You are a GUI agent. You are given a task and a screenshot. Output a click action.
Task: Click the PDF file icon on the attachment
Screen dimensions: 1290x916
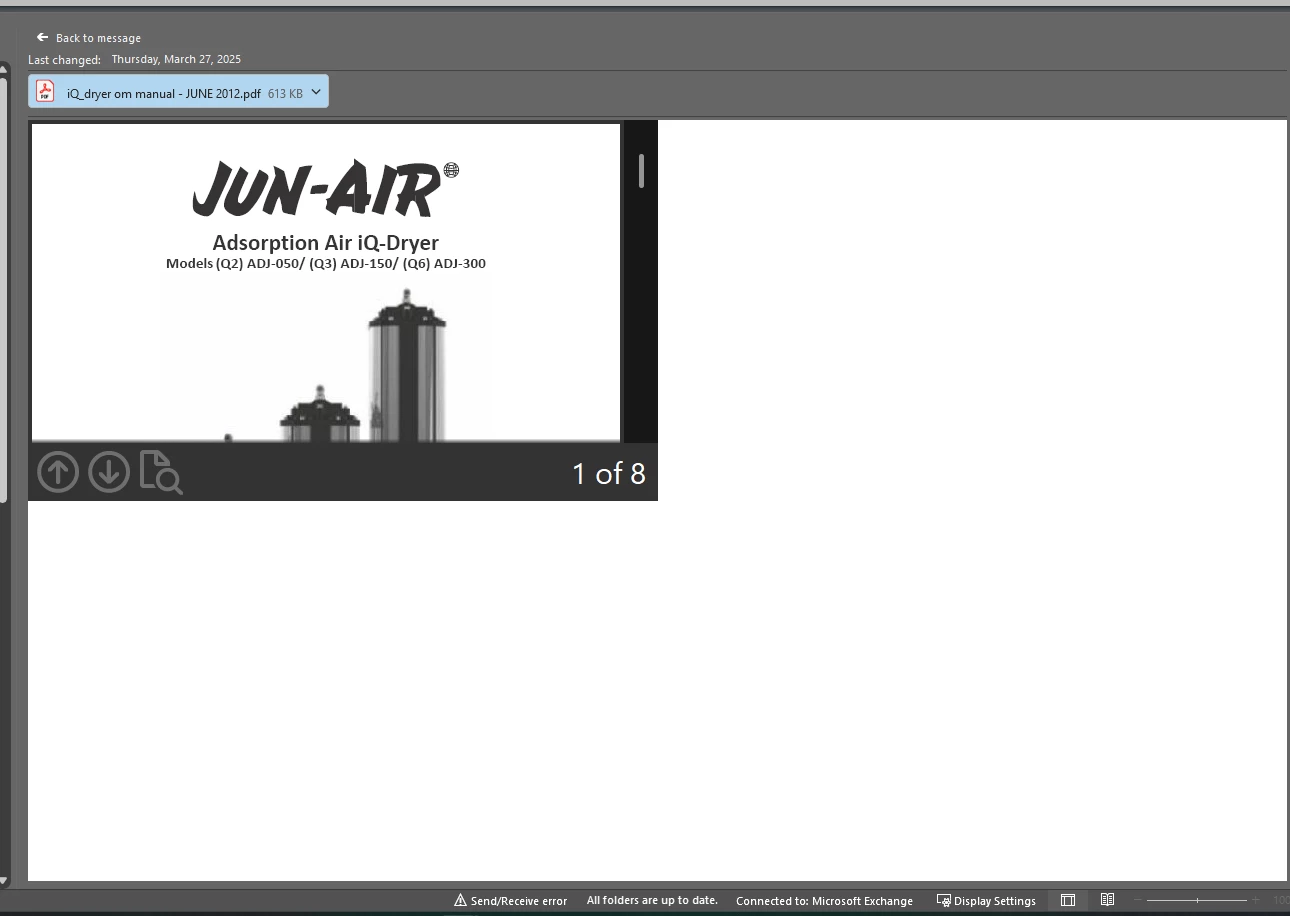45,92
